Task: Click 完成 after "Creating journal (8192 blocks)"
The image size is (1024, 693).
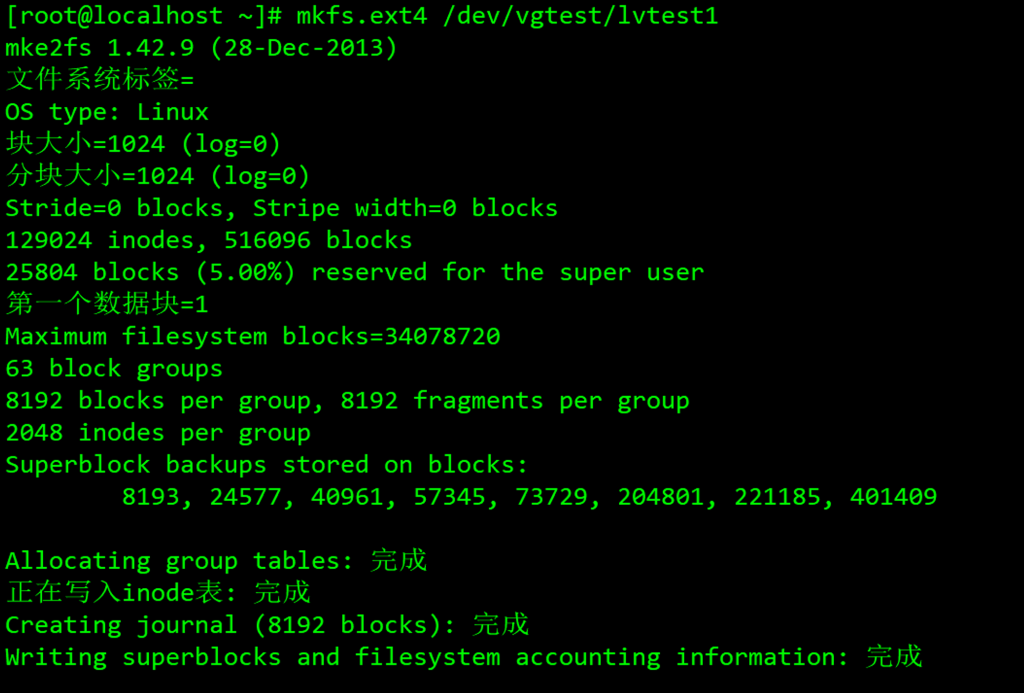Action: point(500,625)
